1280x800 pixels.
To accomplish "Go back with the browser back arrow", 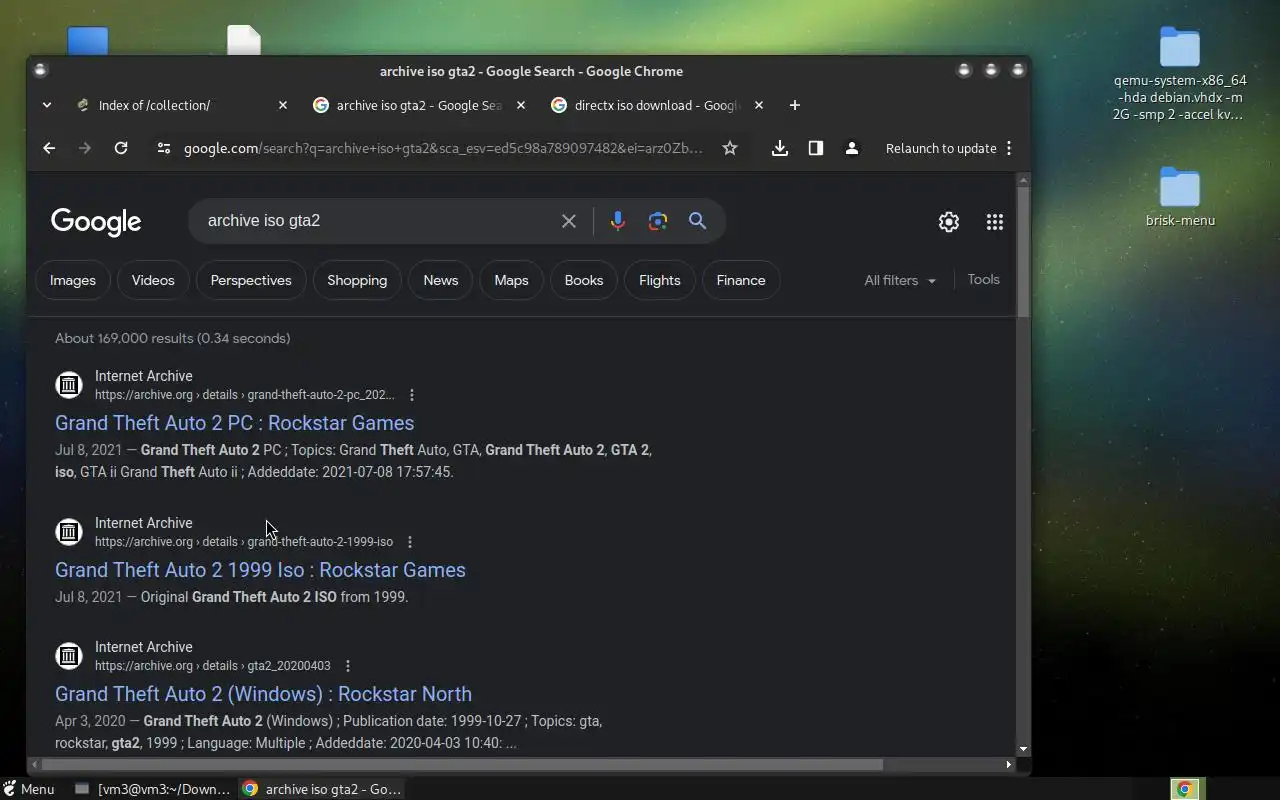I will coord(49,148).
